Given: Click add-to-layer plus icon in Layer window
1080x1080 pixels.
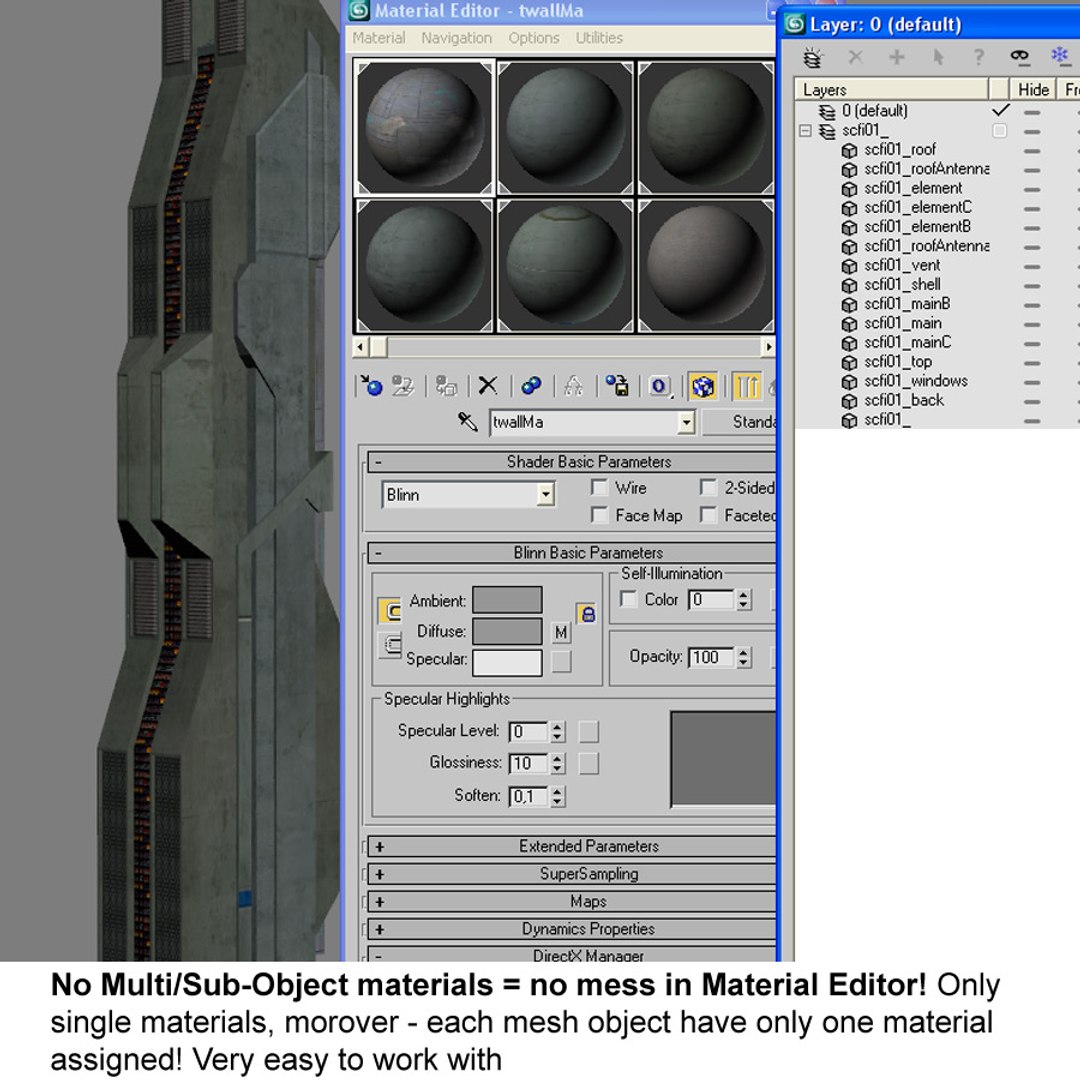Looking at the screenshot, I should click(x=896, y=57).
